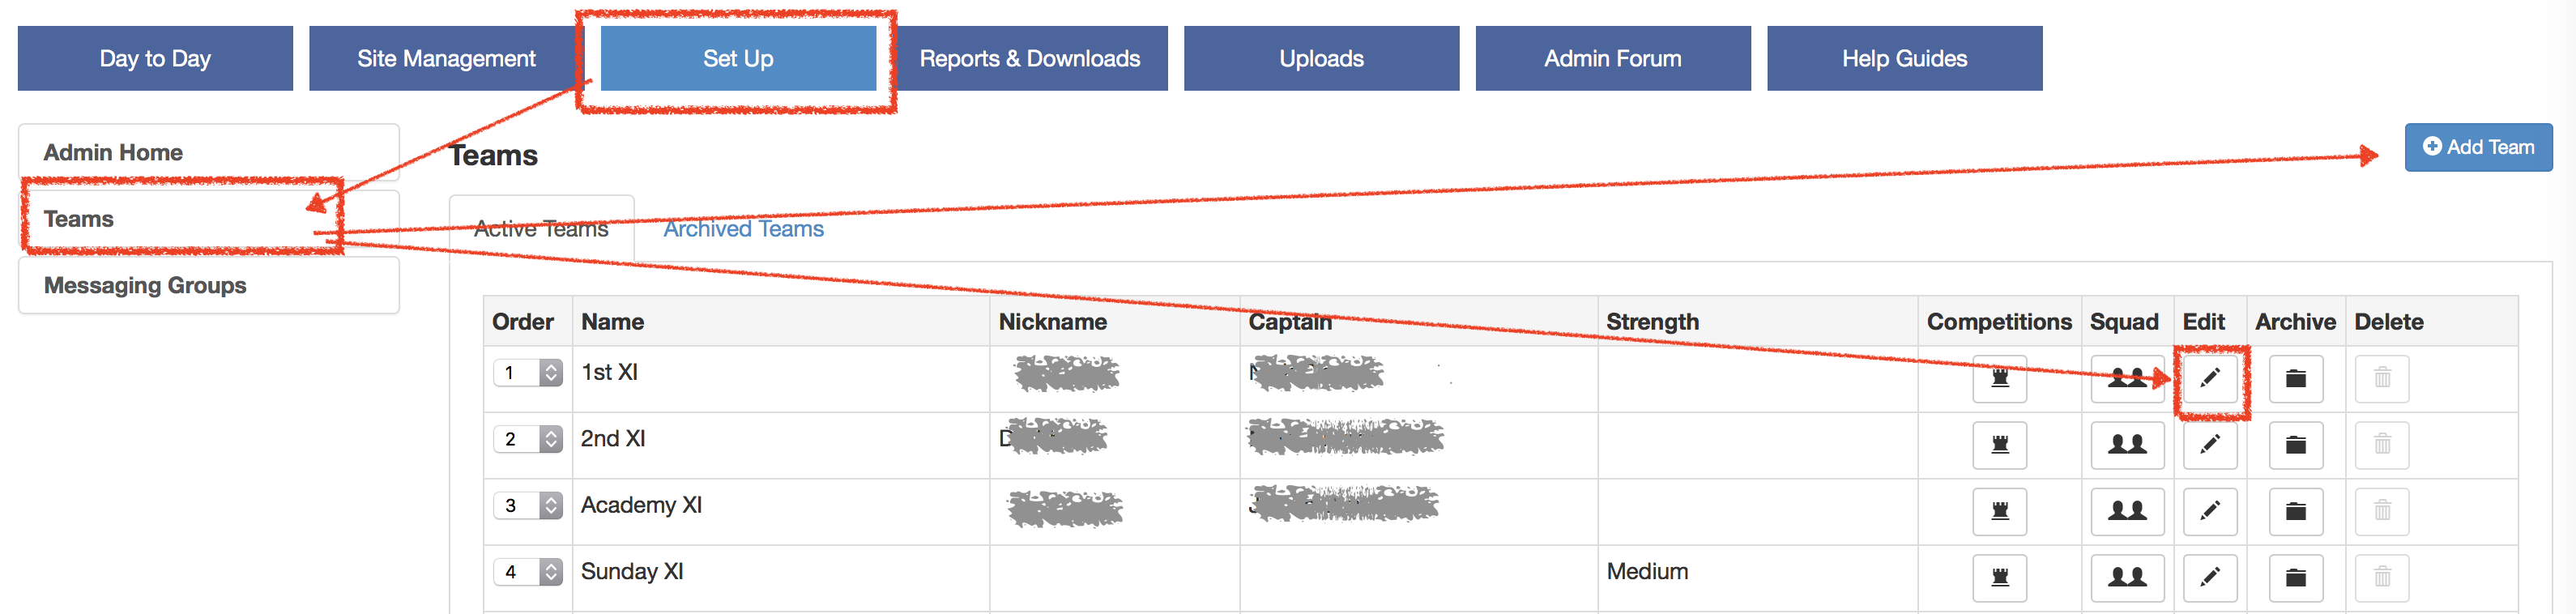
Task: Adjust order stepper for 2nd XI
Action: click(551, 439)
